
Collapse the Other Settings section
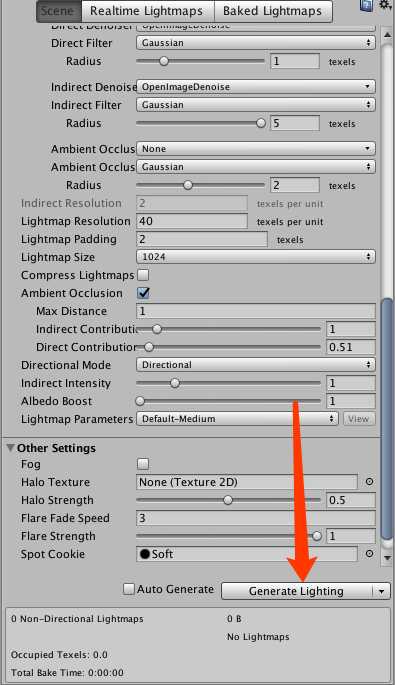tap(11, 448)
